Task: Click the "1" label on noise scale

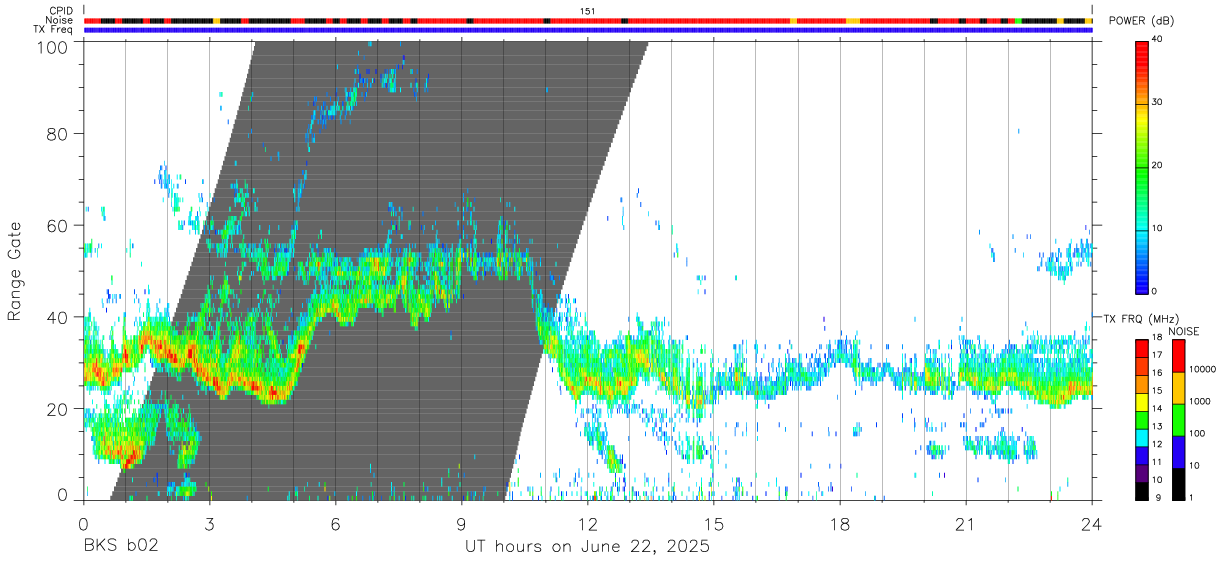Action: pyautogui.click(x=1193, y=497)
